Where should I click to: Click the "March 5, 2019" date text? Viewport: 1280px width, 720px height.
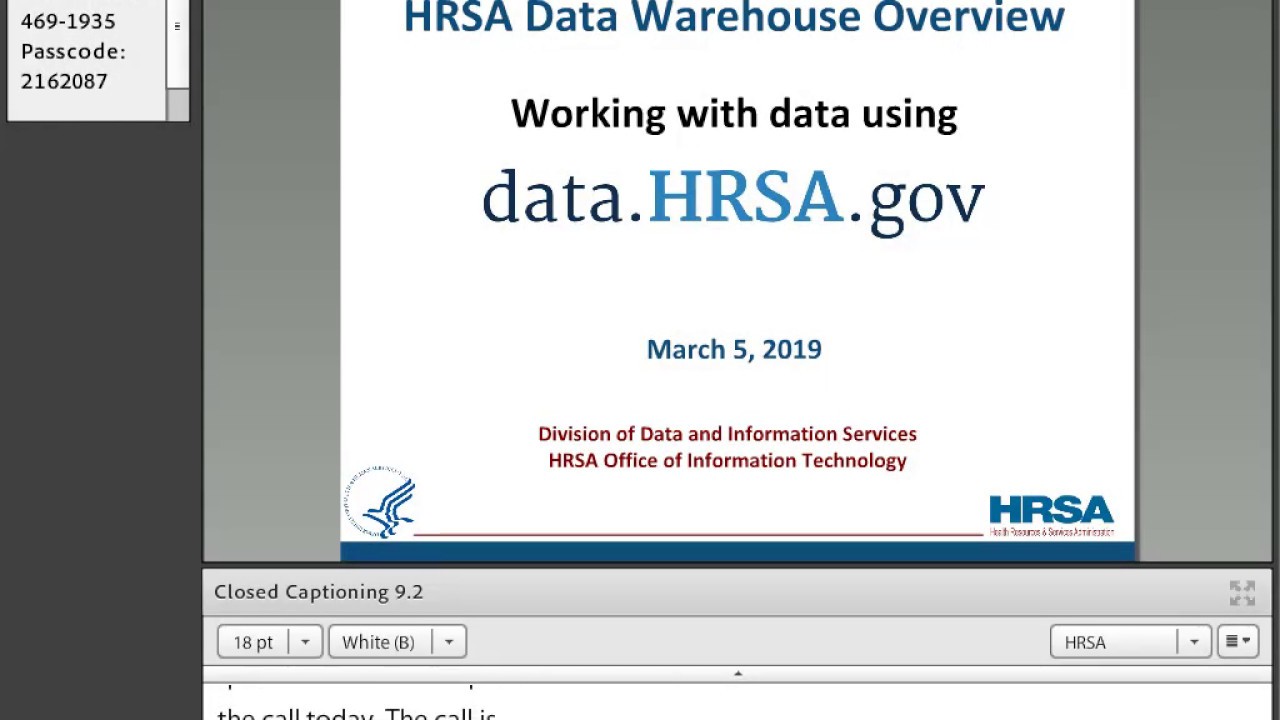click(734, 349)
